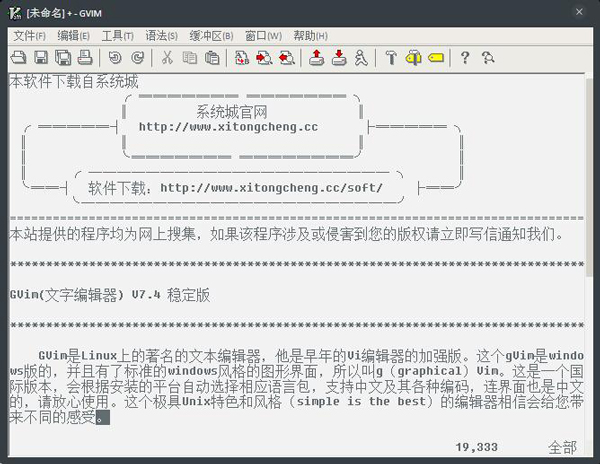Viewport: 600px width, 464px height.
Task: Click the Save All files icon
Action: (63, 58)
